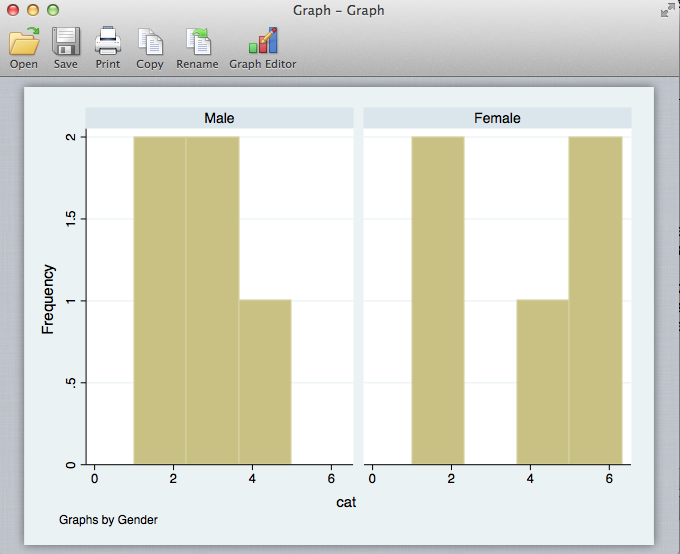Click the Frequency y-axis title
The width and height of the screenshot is (680, 554).
(x=48, y=298)
